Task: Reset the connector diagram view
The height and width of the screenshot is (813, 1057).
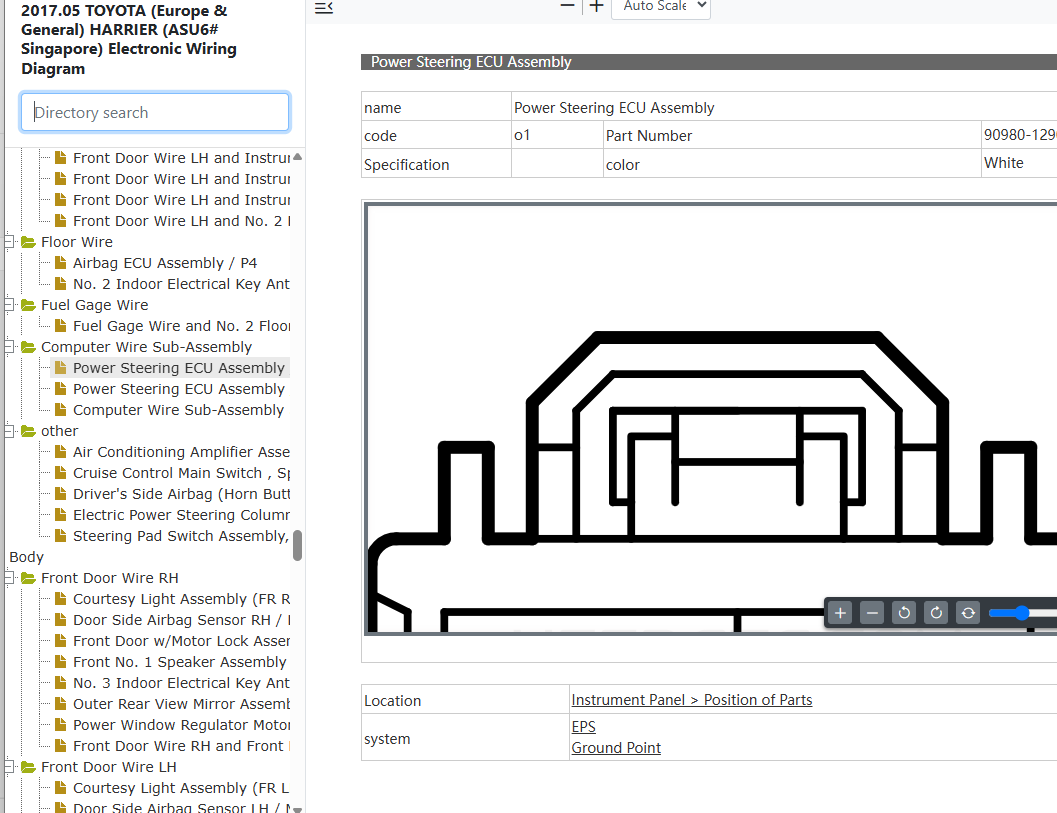Action: pos(968,613)
